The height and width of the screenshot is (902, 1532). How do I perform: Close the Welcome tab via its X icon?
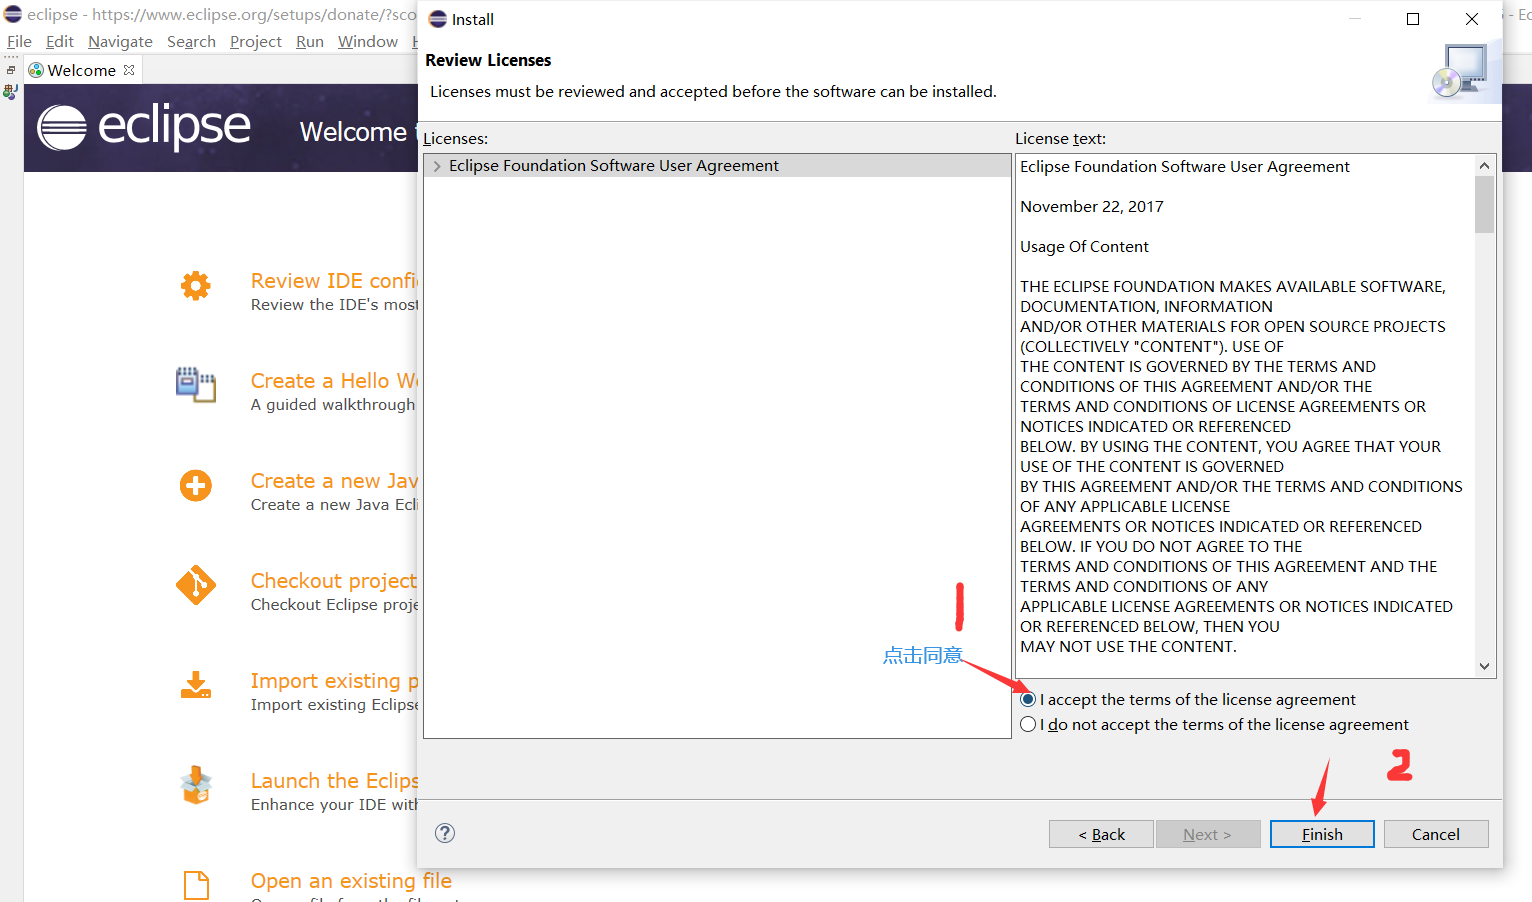coord(129,70)
